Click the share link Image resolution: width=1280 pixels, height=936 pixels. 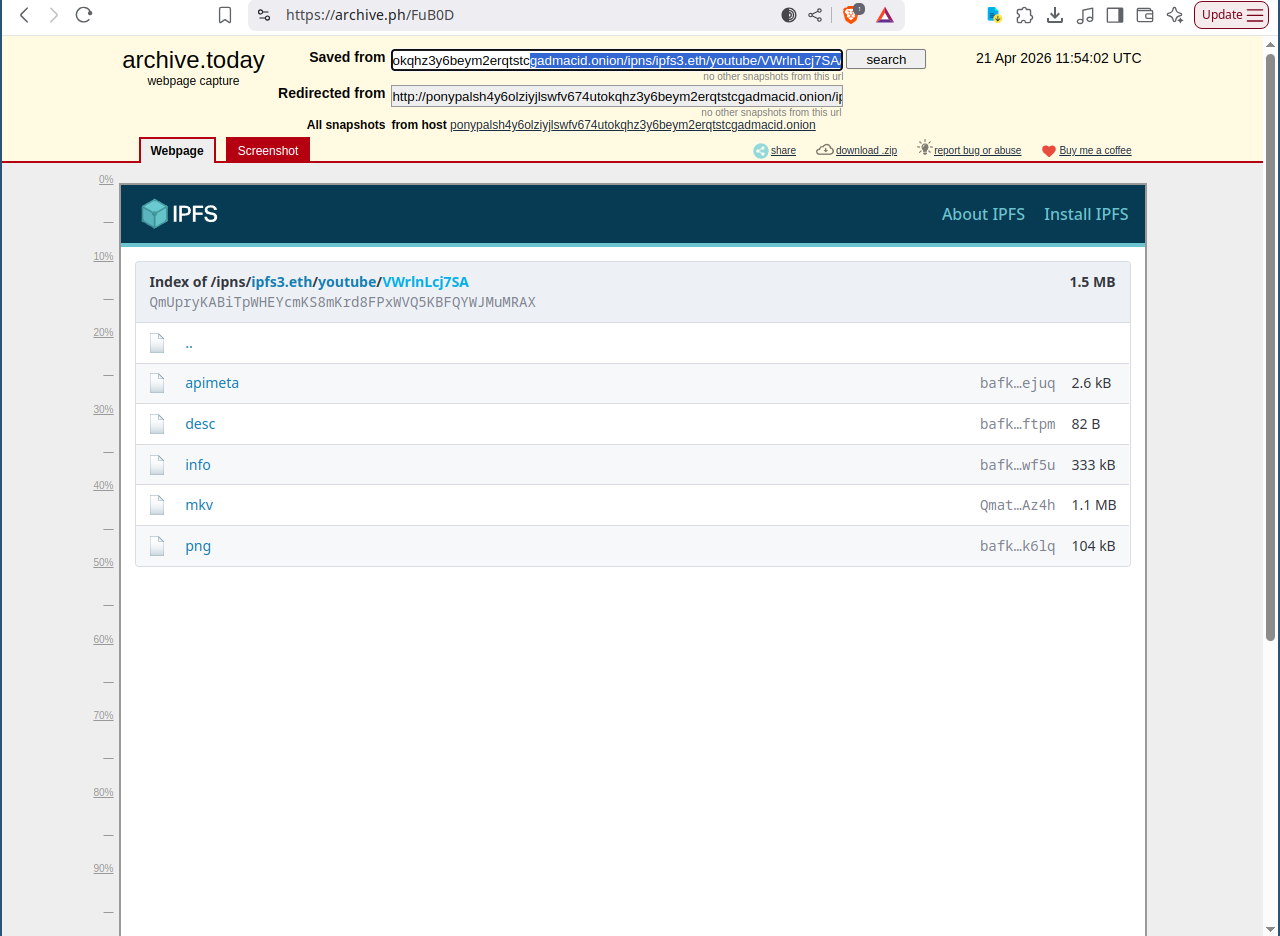(x=784, y=151)
